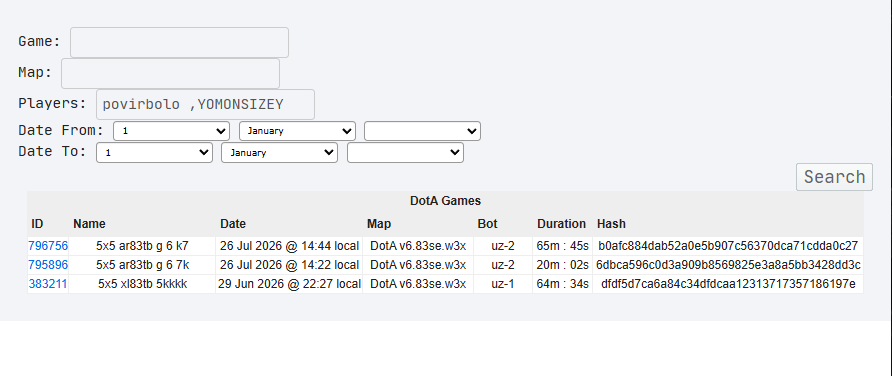The image size is (892, 376).
Task: Click the Search button
Action: pyautogui.click(x=834, y=177)
